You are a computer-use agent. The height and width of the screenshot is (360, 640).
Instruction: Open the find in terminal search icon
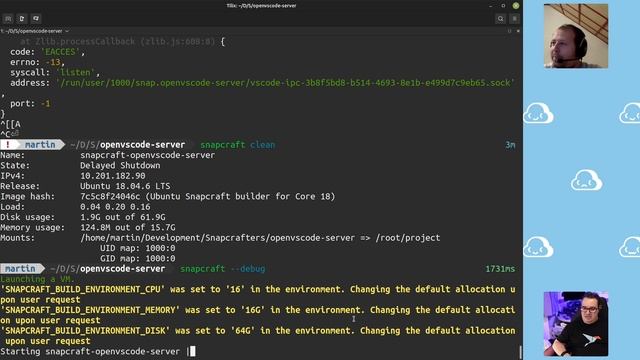tap(500, 19)
